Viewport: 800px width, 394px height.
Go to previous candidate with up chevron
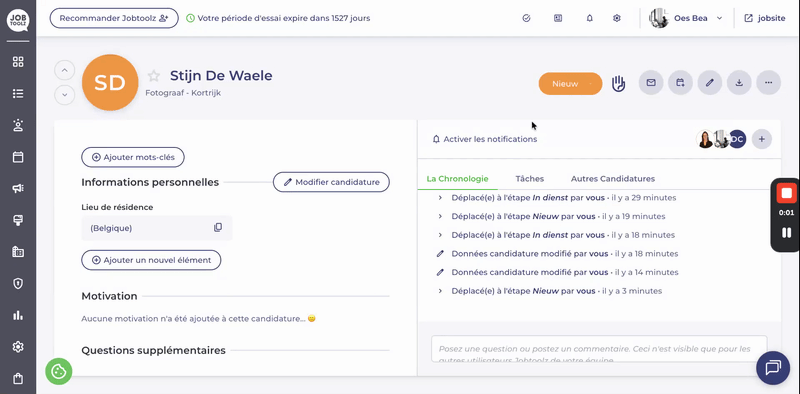click(65, 70)
